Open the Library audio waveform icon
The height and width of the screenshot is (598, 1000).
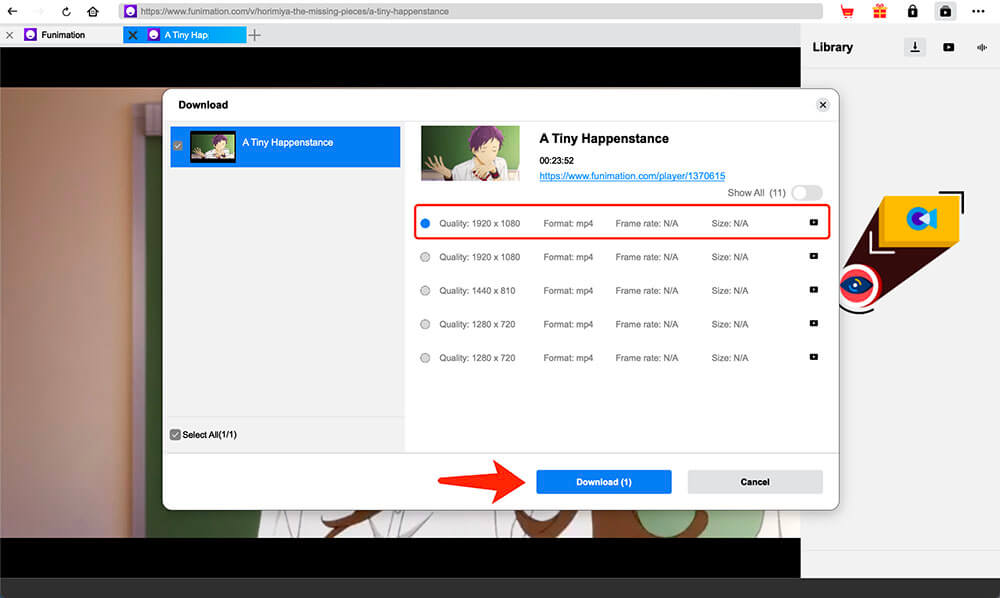(981, 47)
